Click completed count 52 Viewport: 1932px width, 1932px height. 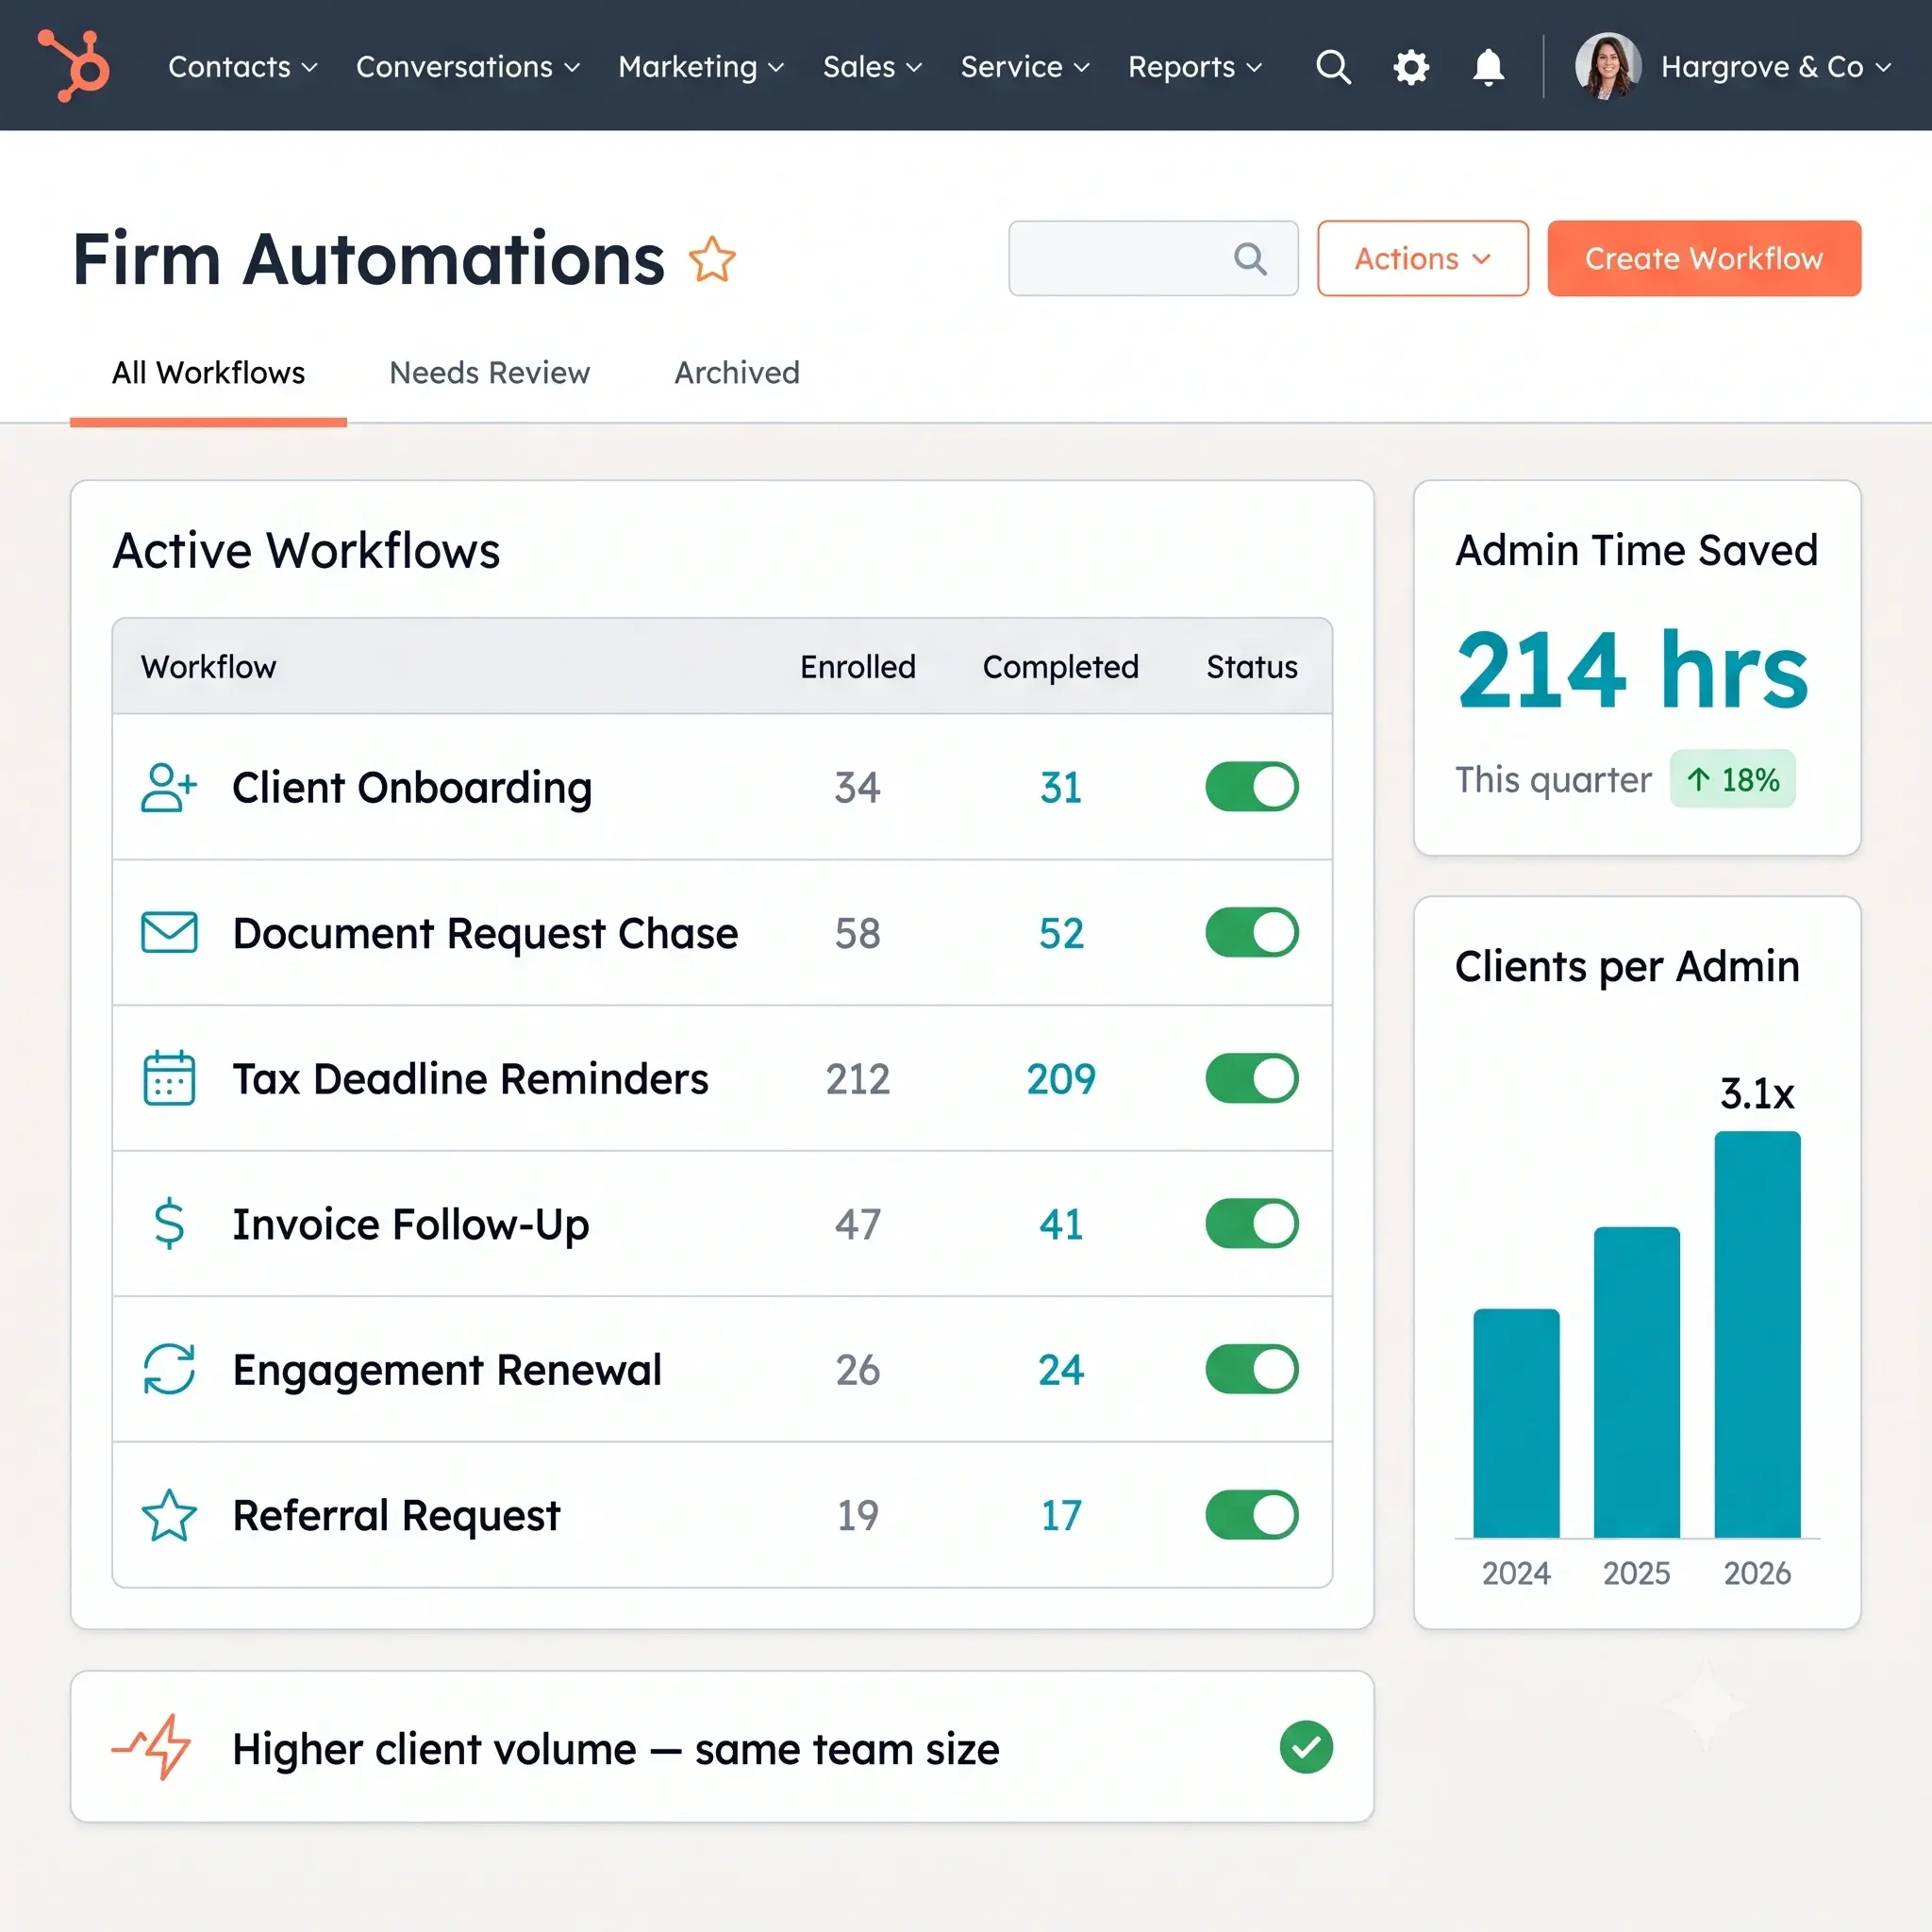coord(1060,934)
